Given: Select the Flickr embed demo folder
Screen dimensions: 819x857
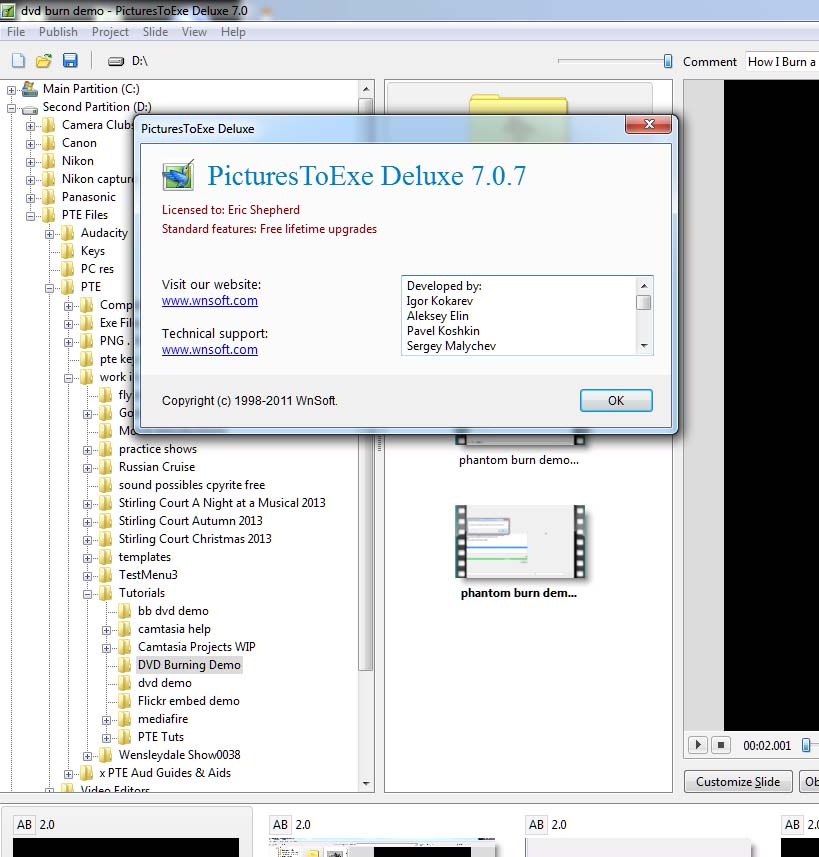Looking at the screenshot, I should click(189, 701).
